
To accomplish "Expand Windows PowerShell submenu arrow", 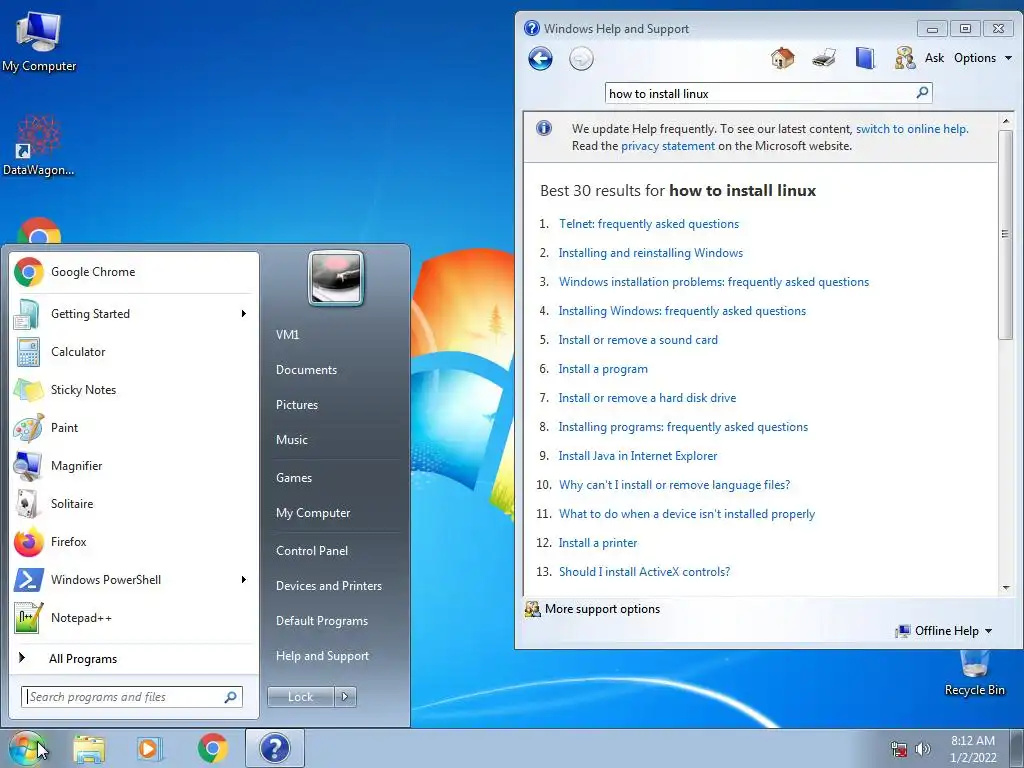I will (244, 580).
